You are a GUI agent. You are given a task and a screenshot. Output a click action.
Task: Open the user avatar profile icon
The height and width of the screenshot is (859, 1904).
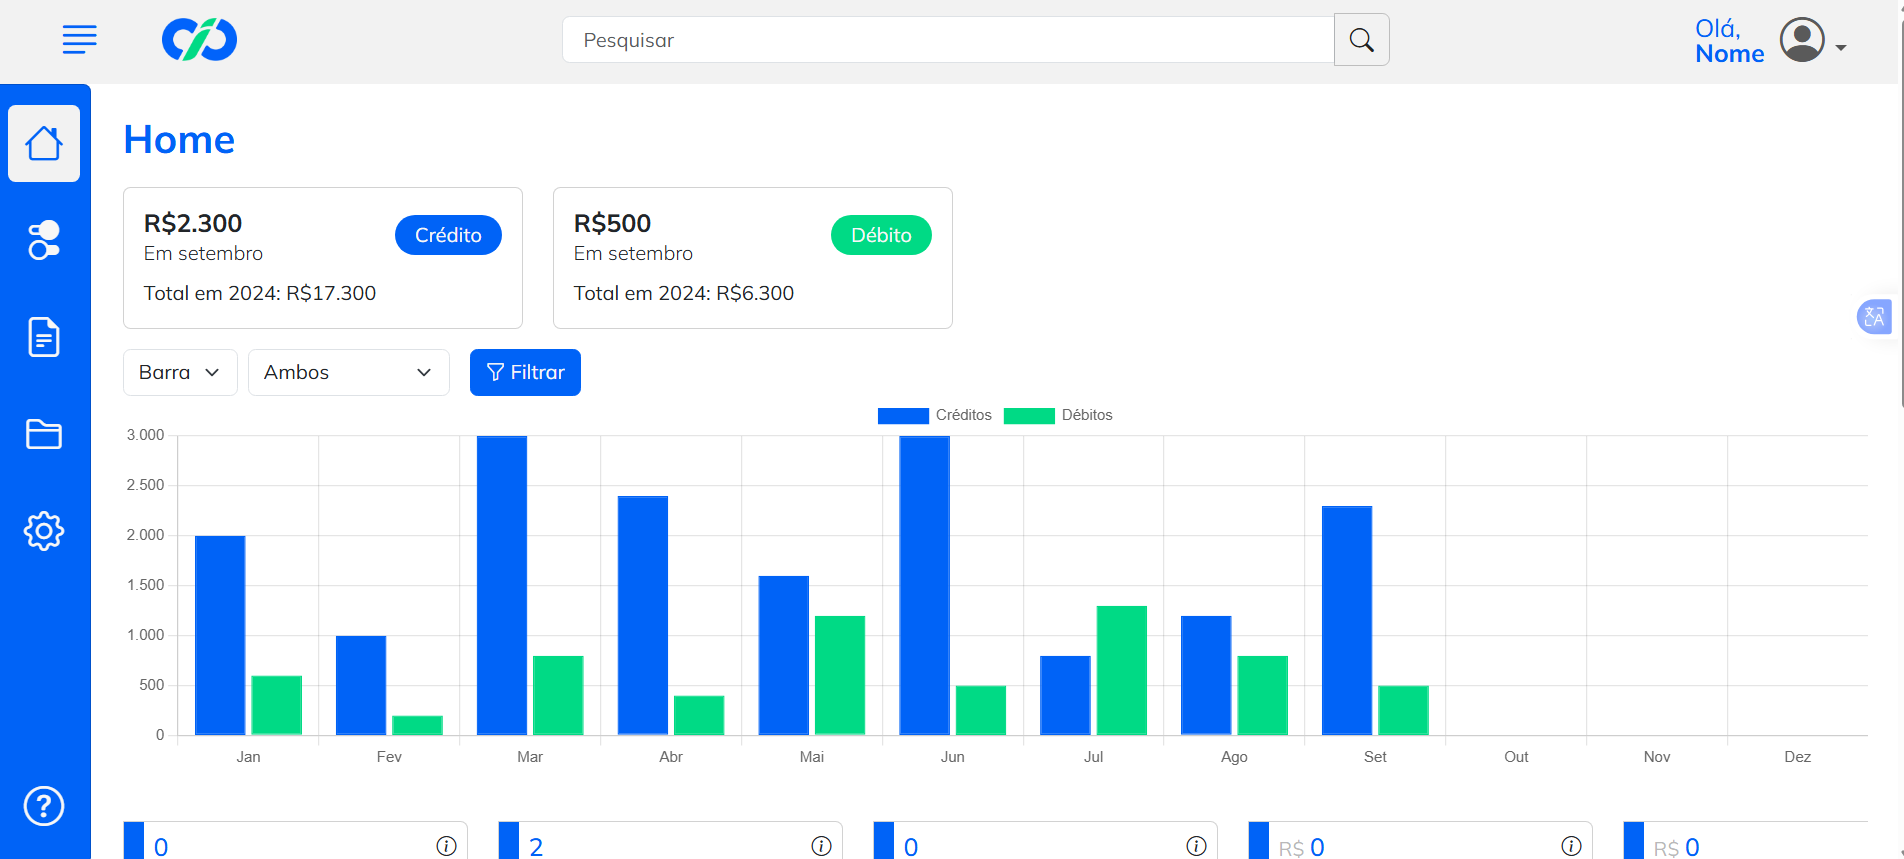(1802, 40)
